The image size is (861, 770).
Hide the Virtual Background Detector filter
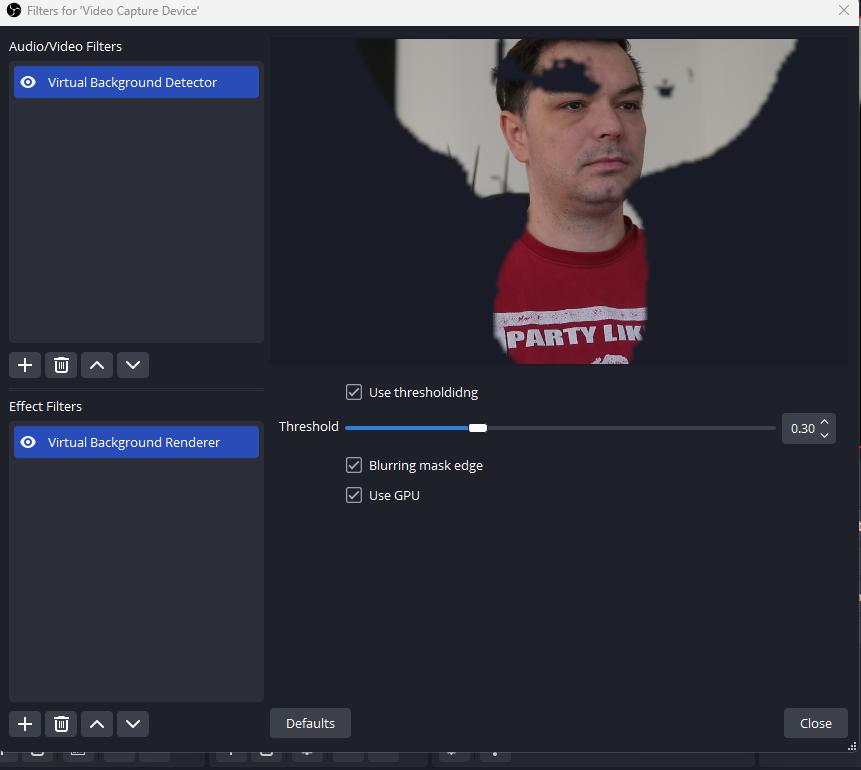(x=28, y=82)
